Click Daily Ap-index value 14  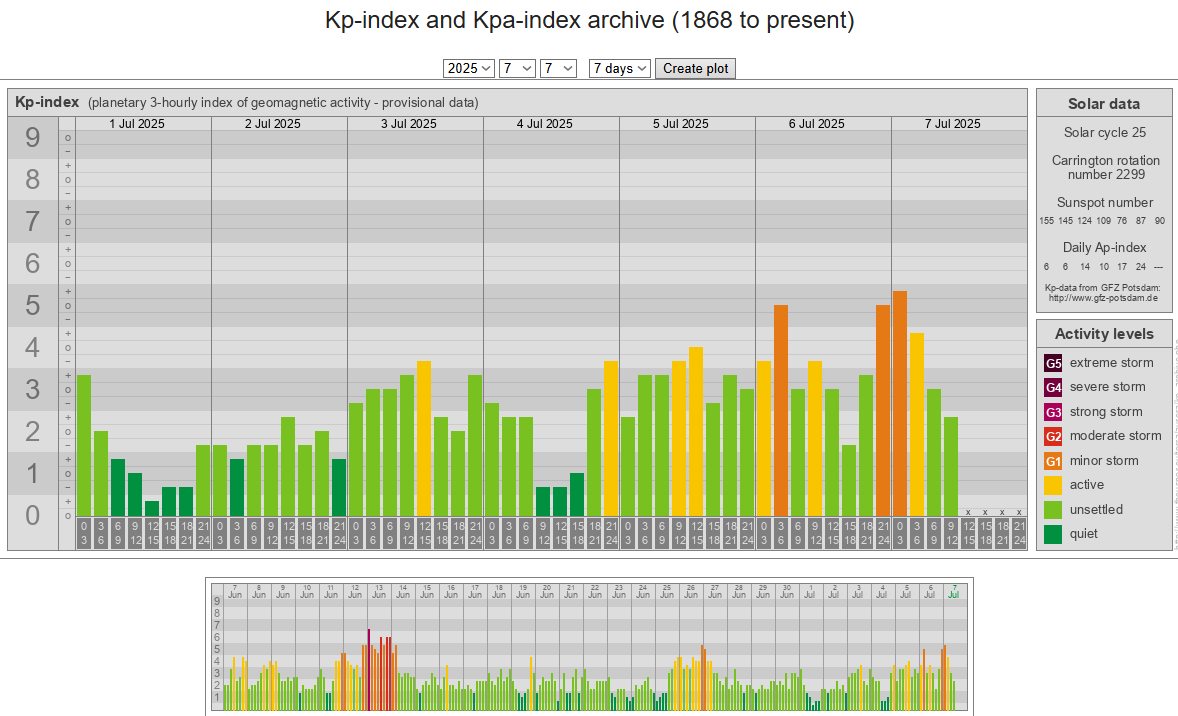[1084, 267]
